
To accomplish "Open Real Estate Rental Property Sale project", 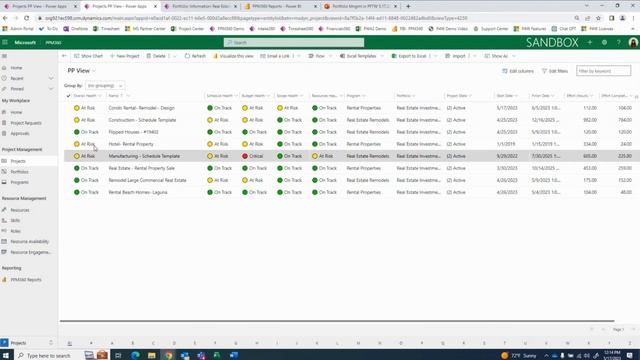I will pyautogui.click(x=141, y=168).
